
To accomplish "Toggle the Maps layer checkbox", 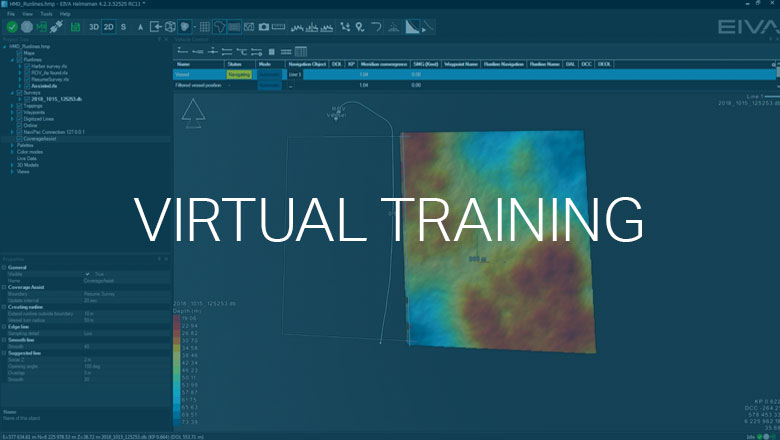I will (20, 53).
